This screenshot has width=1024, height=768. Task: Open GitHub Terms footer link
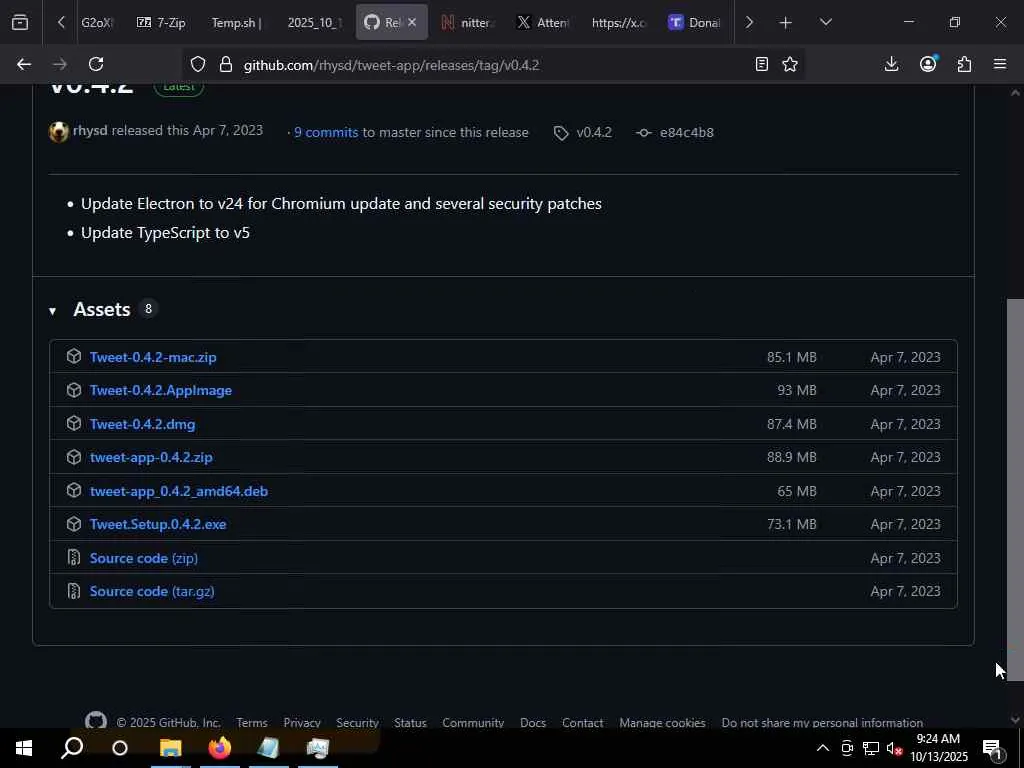[252, 722]
